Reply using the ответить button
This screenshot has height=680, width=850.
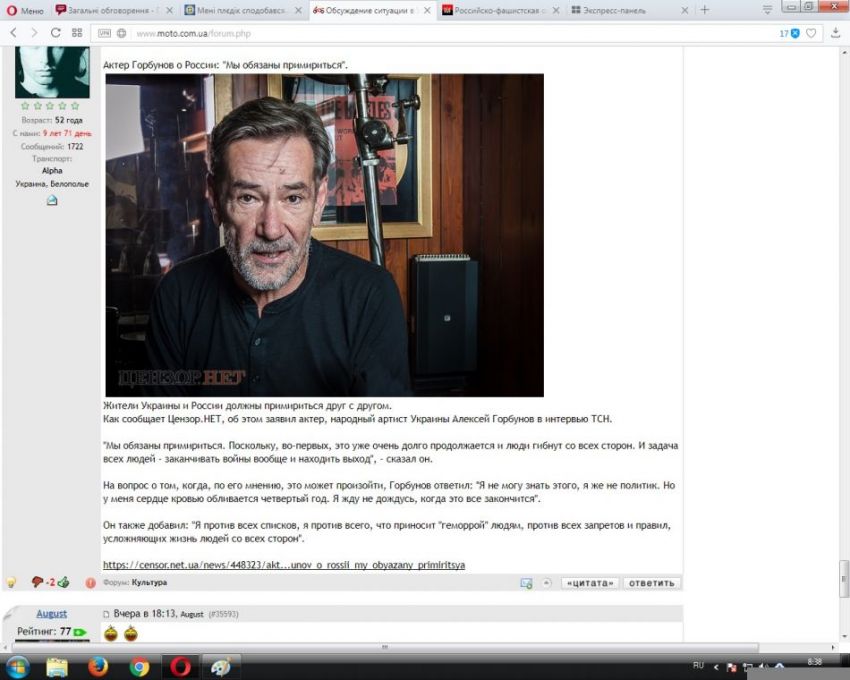point(652,583)
